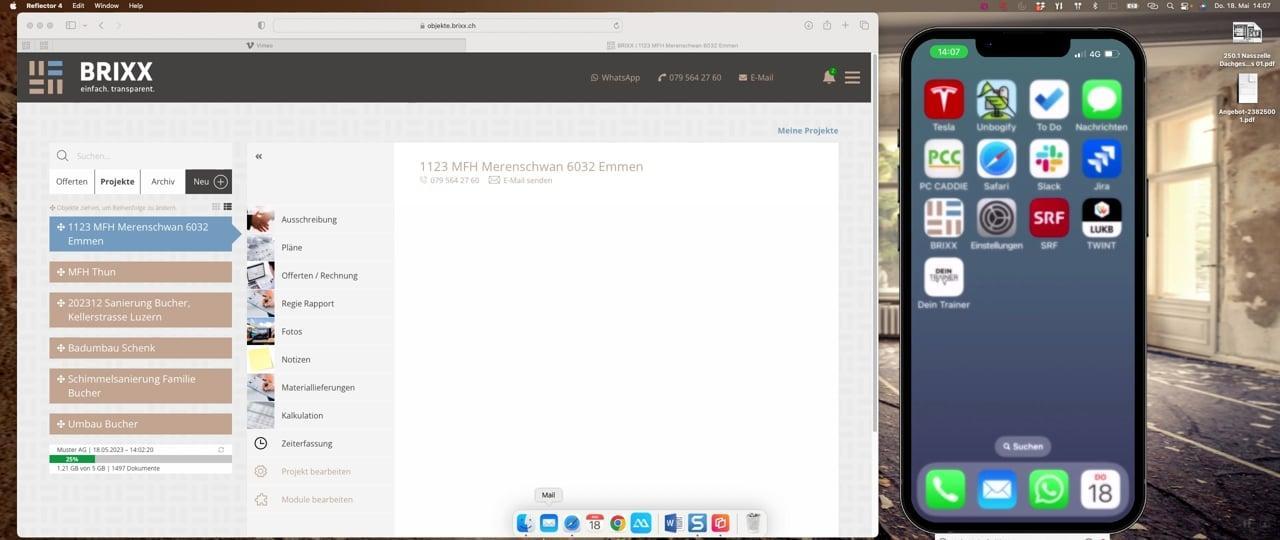
Task: Open the Zeiterfassung module
Action: (320, 443)
